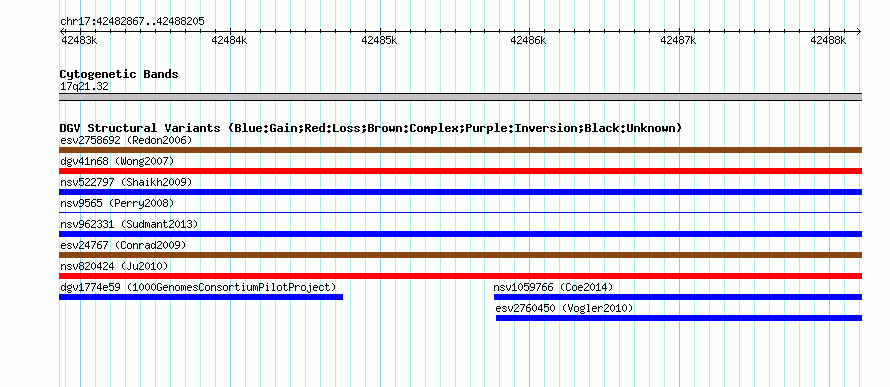Click the 42488k ruler tick label
The image size is (890, 387).
pos(828,40)
